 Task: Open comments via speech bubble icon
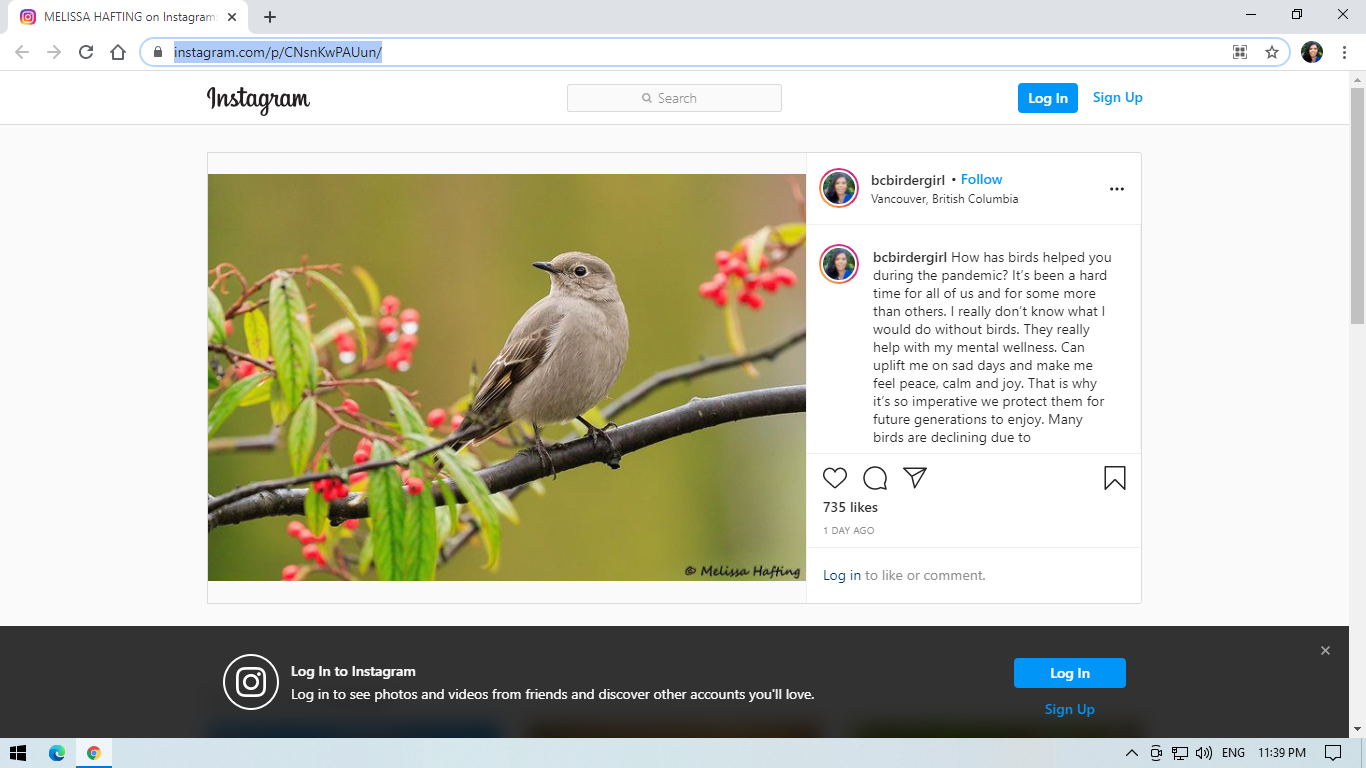click(x=875, y=478)
